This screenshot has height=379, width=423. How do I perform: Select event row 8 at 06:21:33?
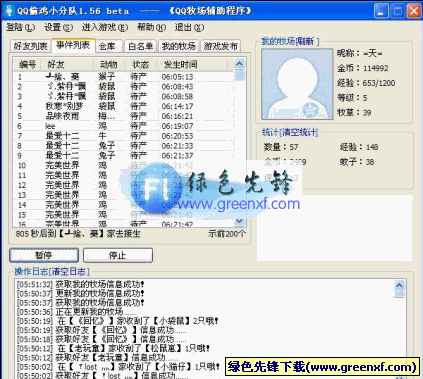123,146
